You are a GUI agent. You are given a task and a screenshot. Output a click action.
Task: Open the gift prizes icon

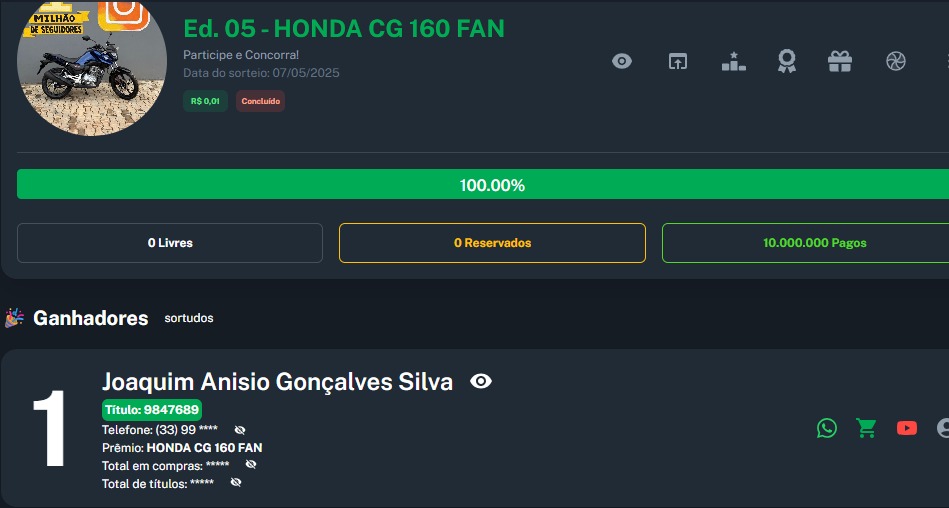coord(840,61)
